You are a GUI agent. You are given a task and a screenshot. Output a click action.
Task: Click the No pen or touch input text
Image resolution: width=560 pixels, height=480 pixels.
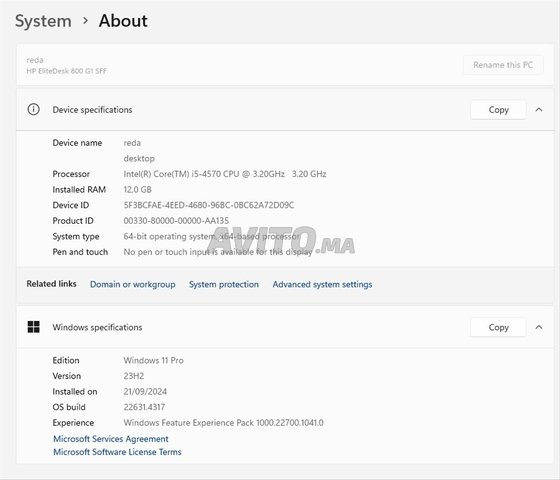(218, 252)
